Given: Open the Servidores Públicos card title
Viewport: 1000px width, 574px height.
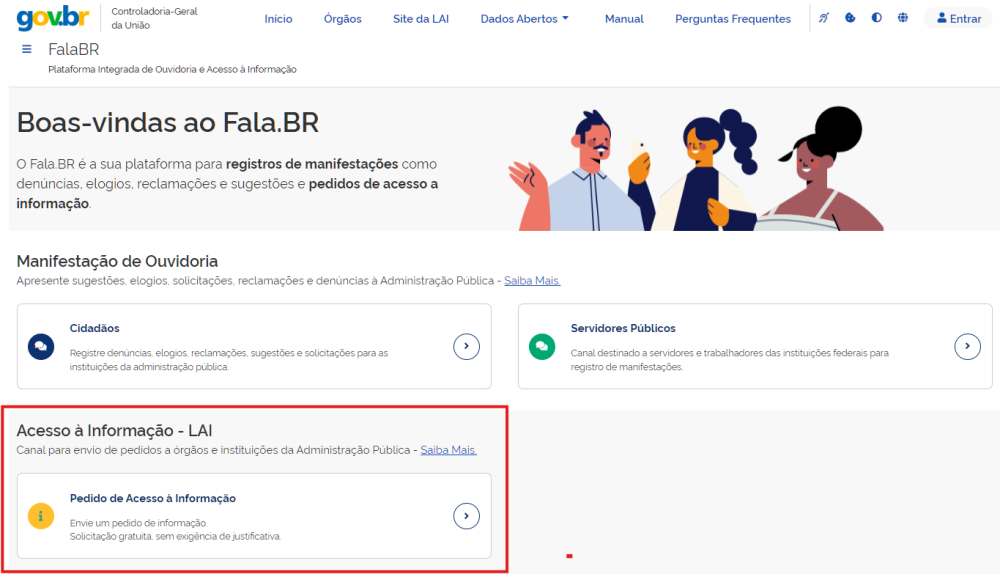Looking at the screenshot, I should click(x=623, y=328).
